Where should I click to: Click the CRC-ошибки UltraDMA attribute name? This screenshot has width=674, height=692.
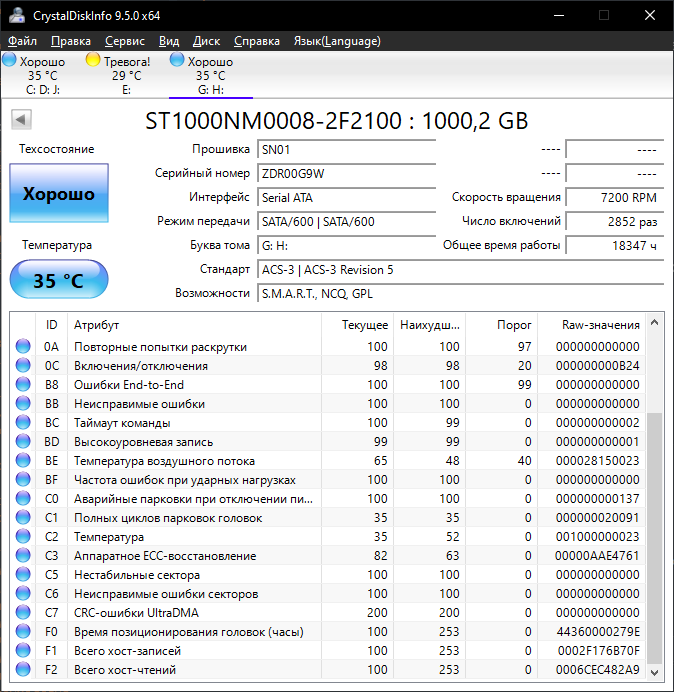coord(136,613)
